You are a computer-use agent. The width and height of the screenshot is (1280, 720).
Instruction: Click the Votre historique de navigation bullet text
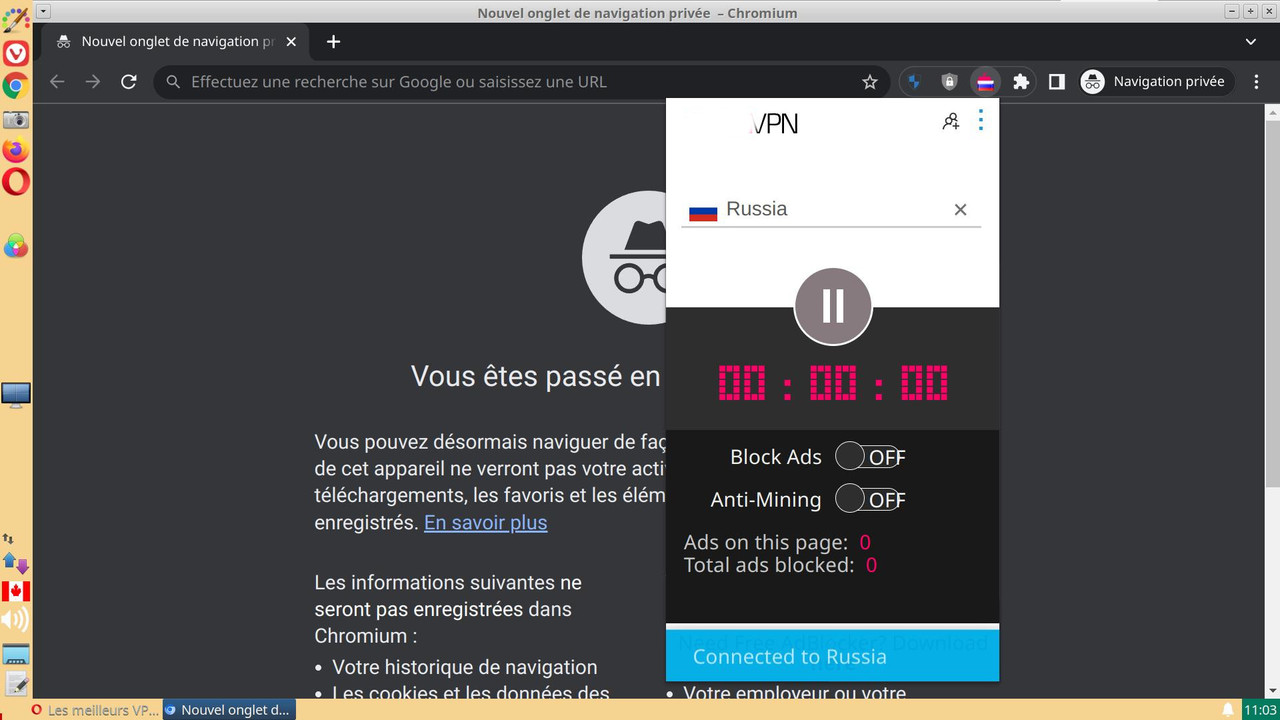coord(465,667)
